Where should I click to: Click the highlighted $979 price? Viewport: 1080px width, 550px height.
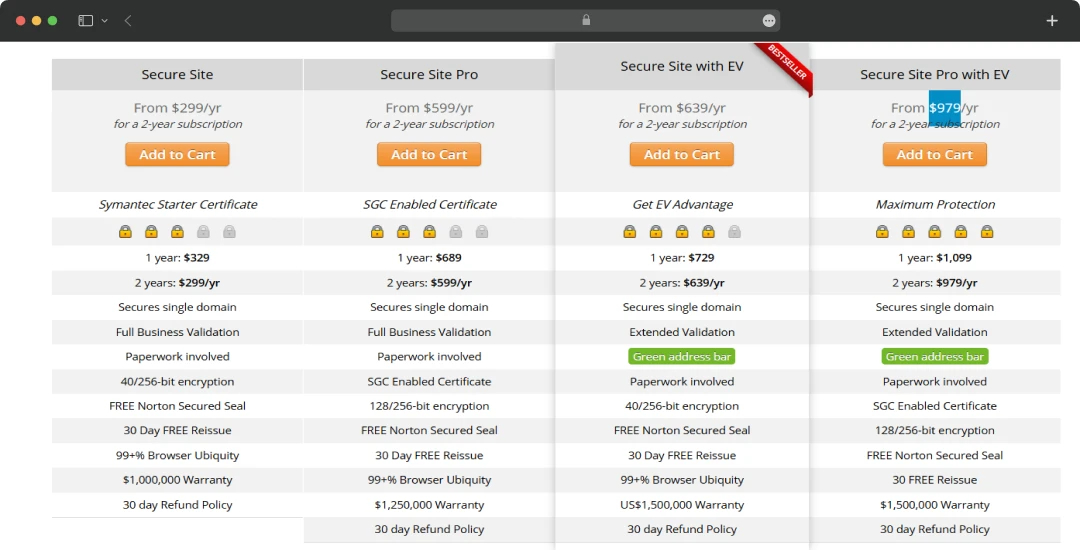click(944, 108)
